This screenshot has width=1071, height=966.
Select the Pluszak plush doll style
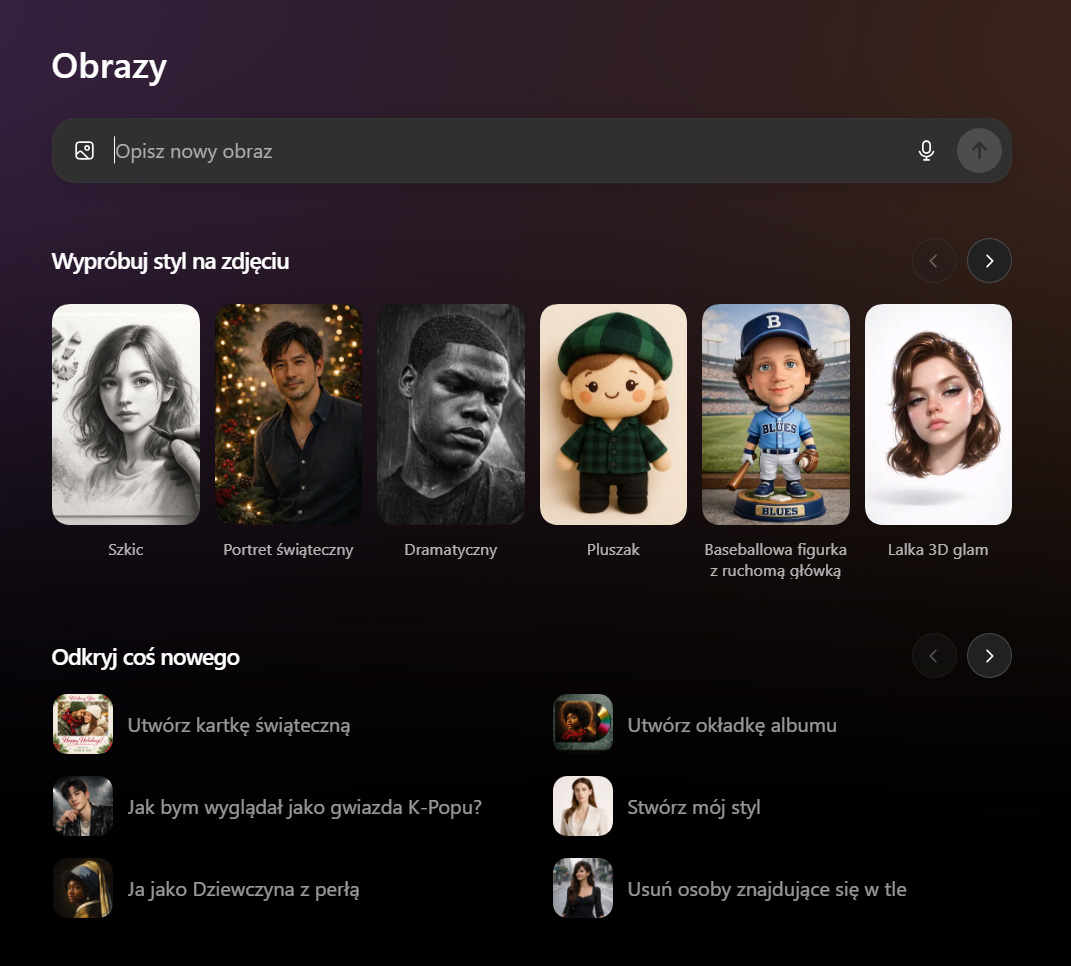(x=613, y=414)
